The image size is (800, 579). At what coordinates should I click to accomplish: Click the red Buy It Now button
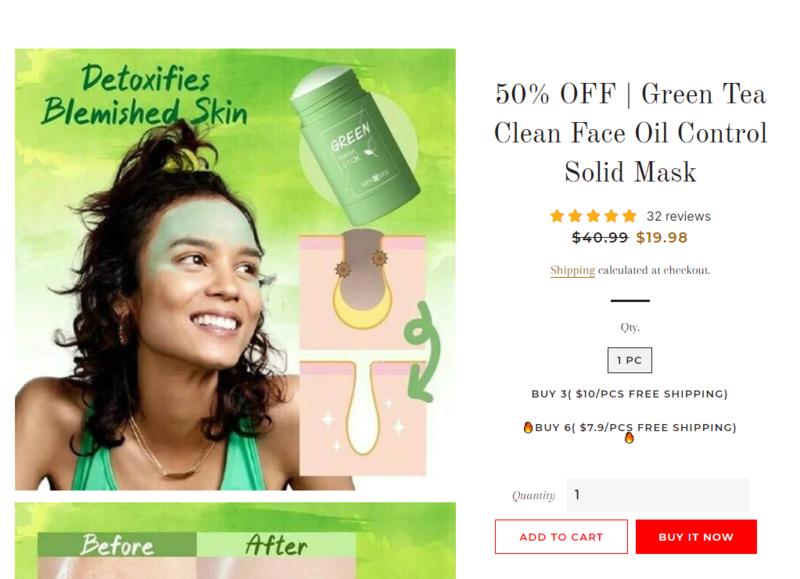click(696, 537)
